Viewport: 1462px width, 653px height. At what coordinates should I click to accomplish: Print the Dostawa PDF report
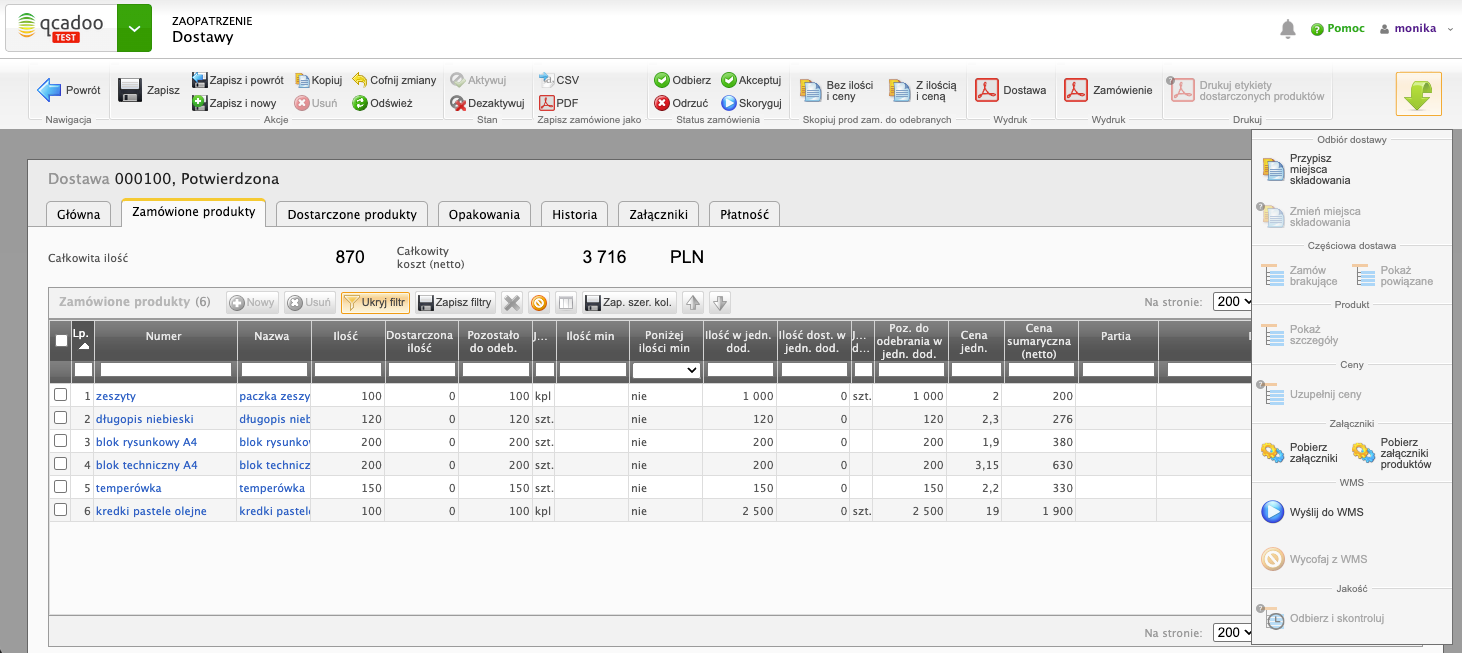988,91
